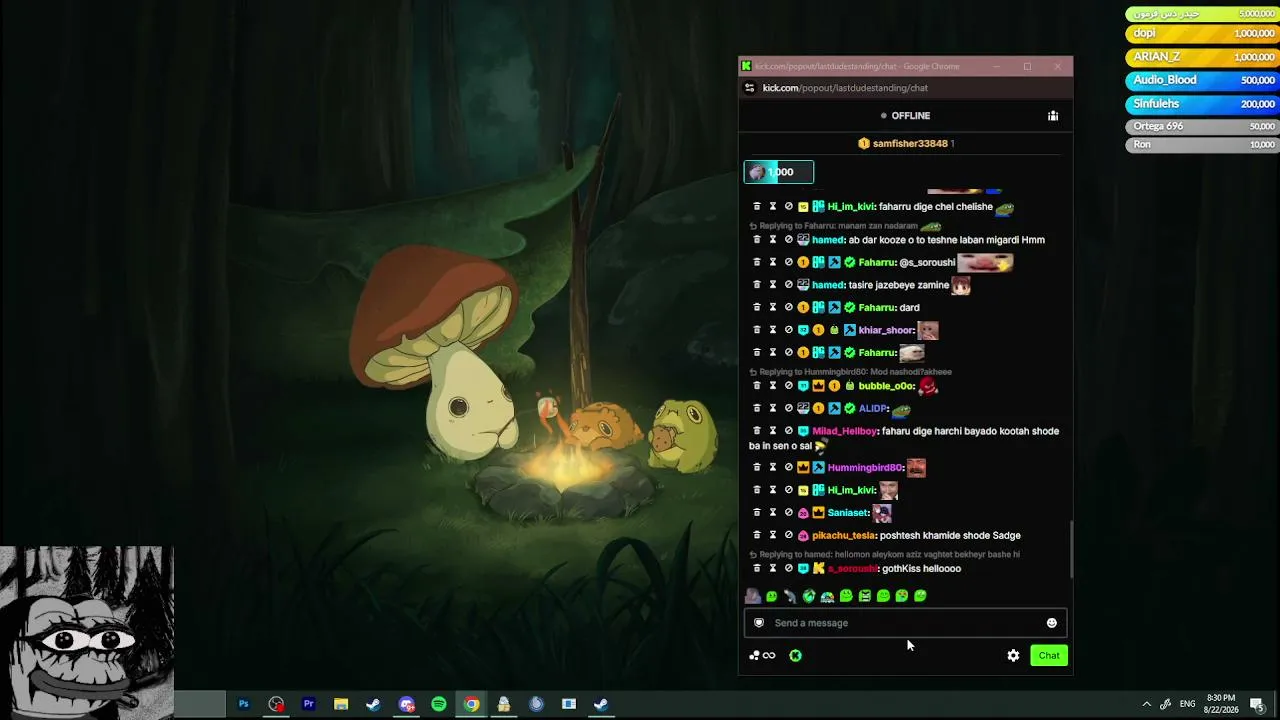Click the dopi 1,000,000 leaderboard bar

point(1203,34)
